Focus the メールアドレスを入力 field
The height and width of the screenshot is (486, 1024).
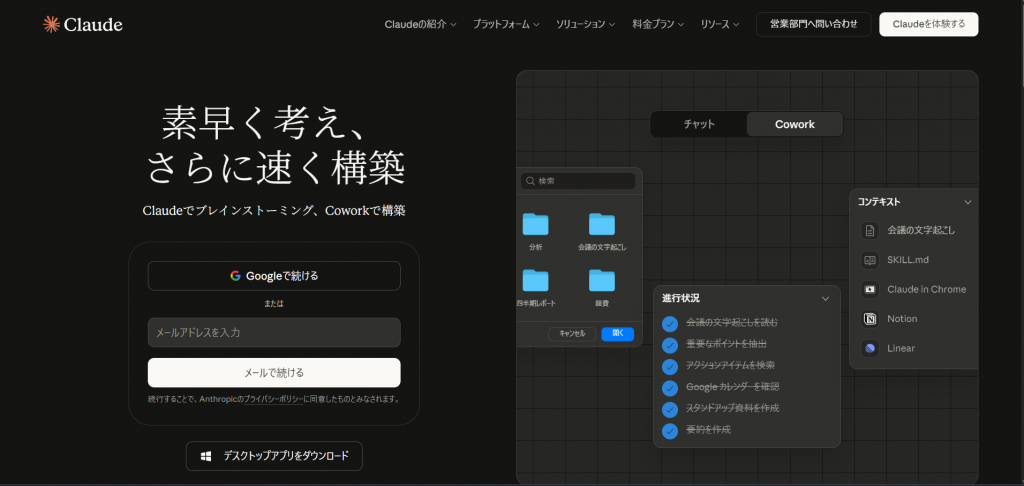274,332
